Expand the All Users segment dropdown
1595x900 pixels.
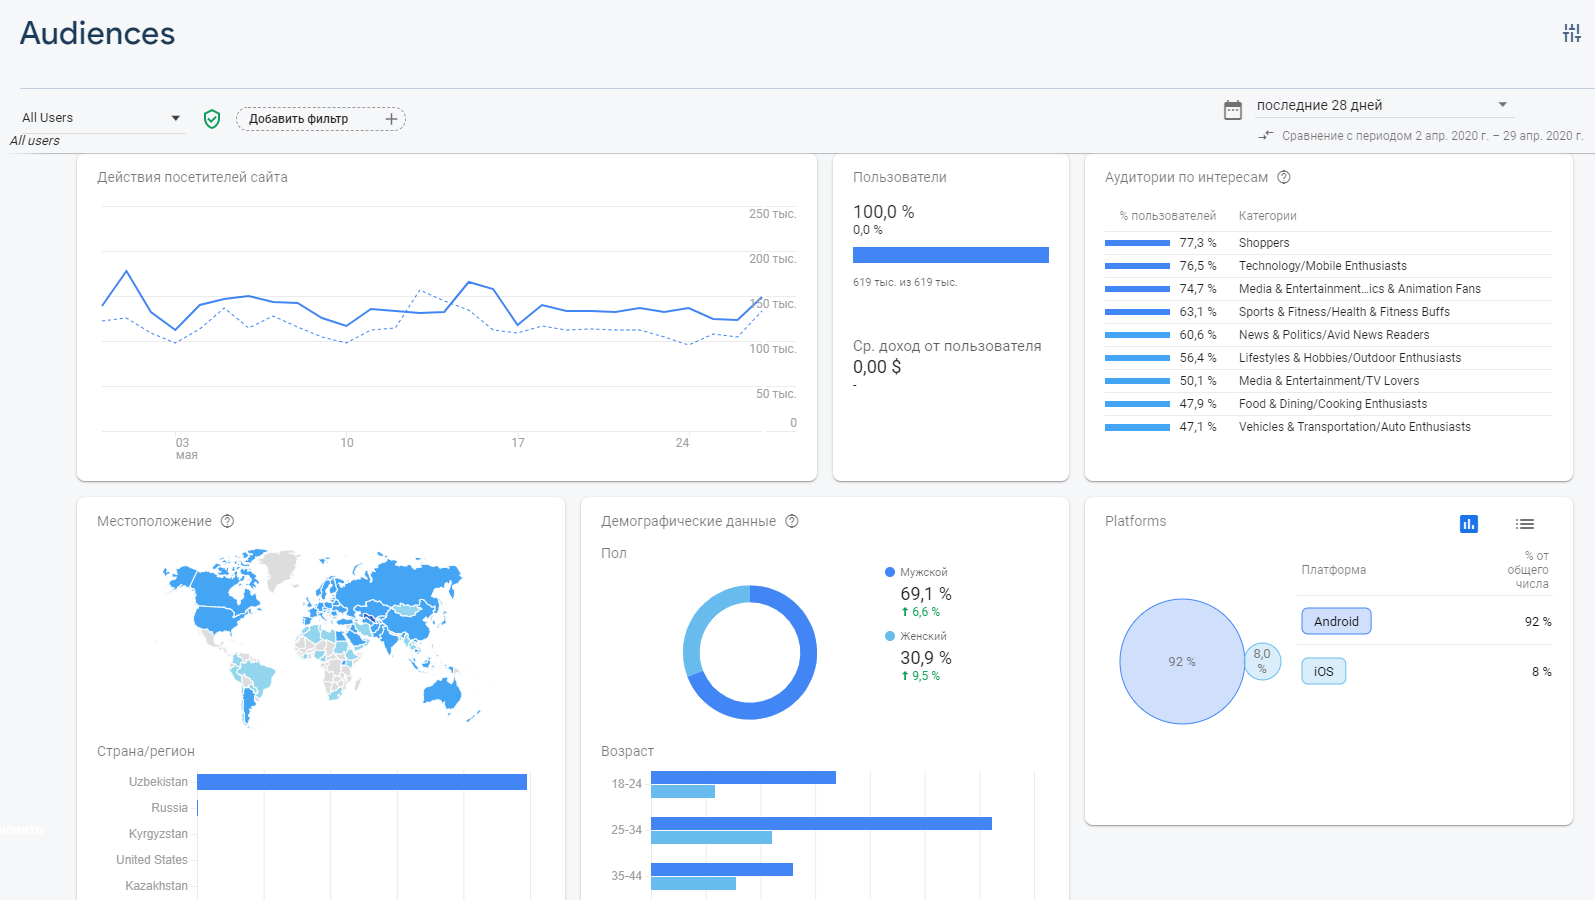click(x=176, y=118)
